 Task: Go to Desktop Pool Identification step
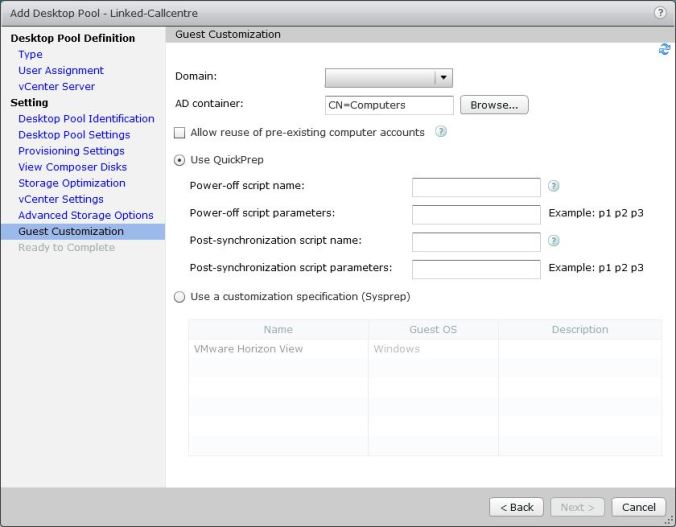[x=86, y=119]
